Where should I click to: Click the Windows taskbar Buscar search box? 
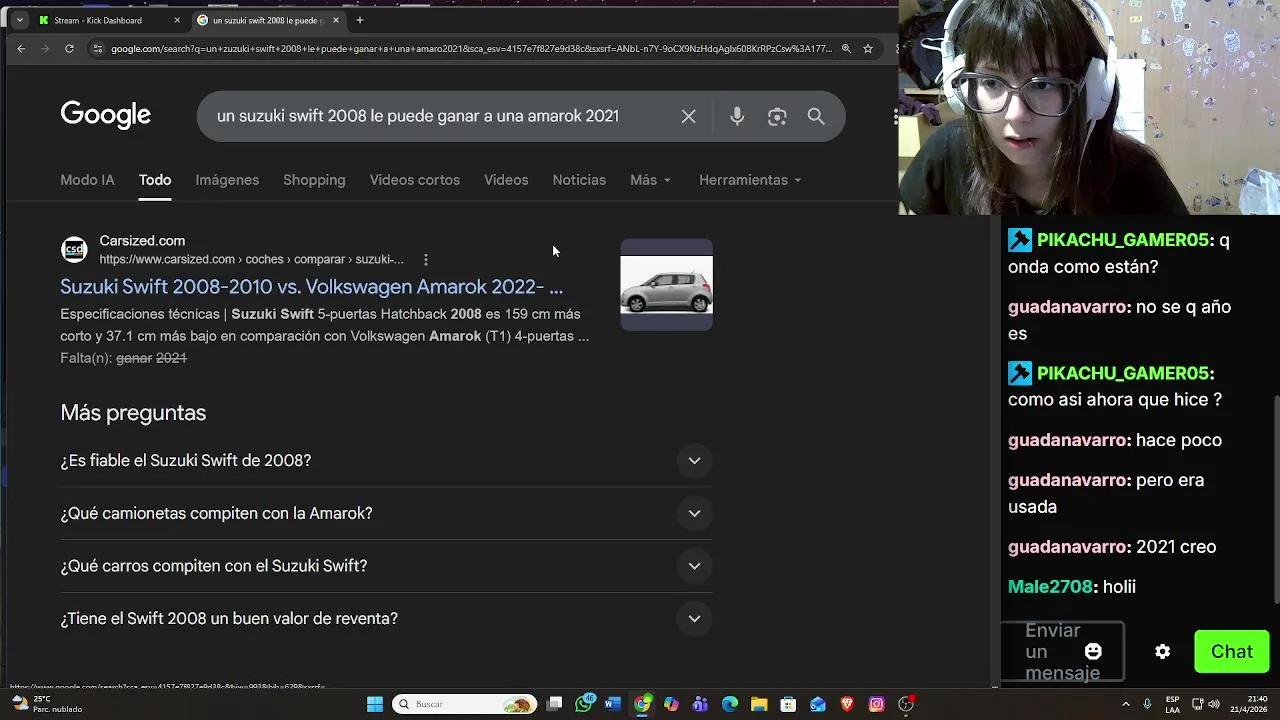(463, 704)
